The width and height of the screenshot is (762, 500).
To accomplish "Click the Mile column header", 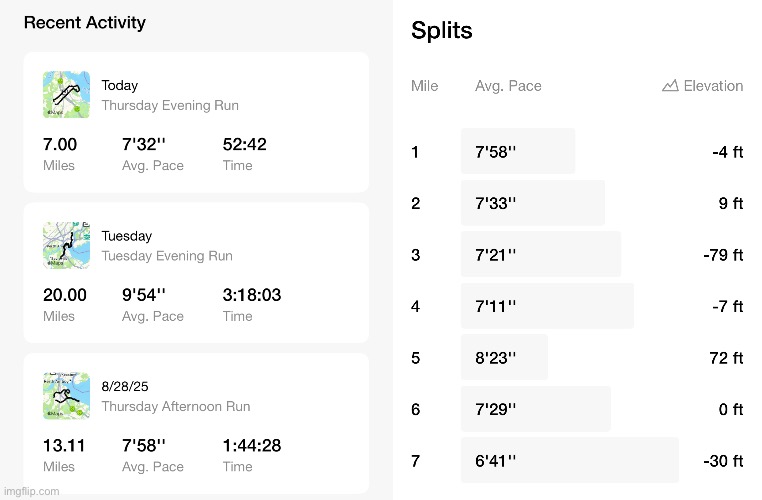I will 424,86.
